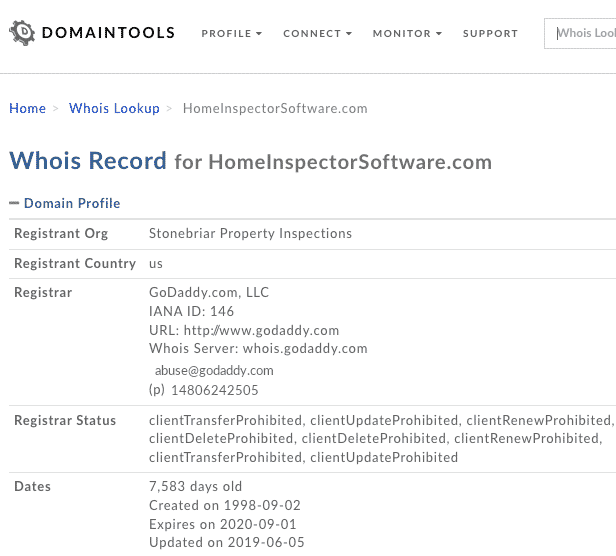616x556 pixels.
Task: Click the GoDaddy.com, LLC registrar name
Action: 209,292
